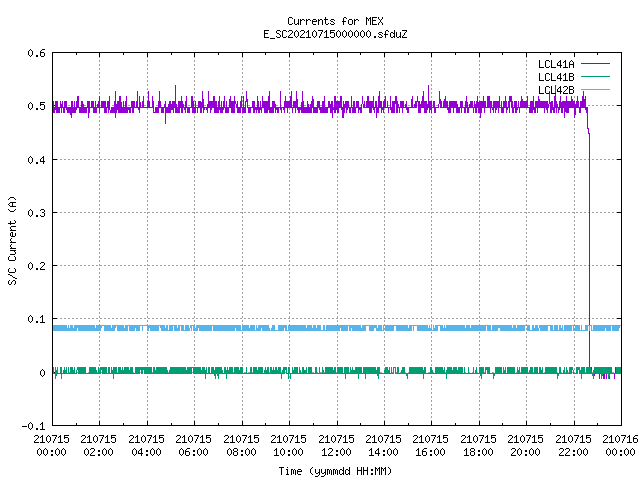Click the green LCL41B legend line sample
Viewport: 640px width, 480px height.
(x=595, y=77)
